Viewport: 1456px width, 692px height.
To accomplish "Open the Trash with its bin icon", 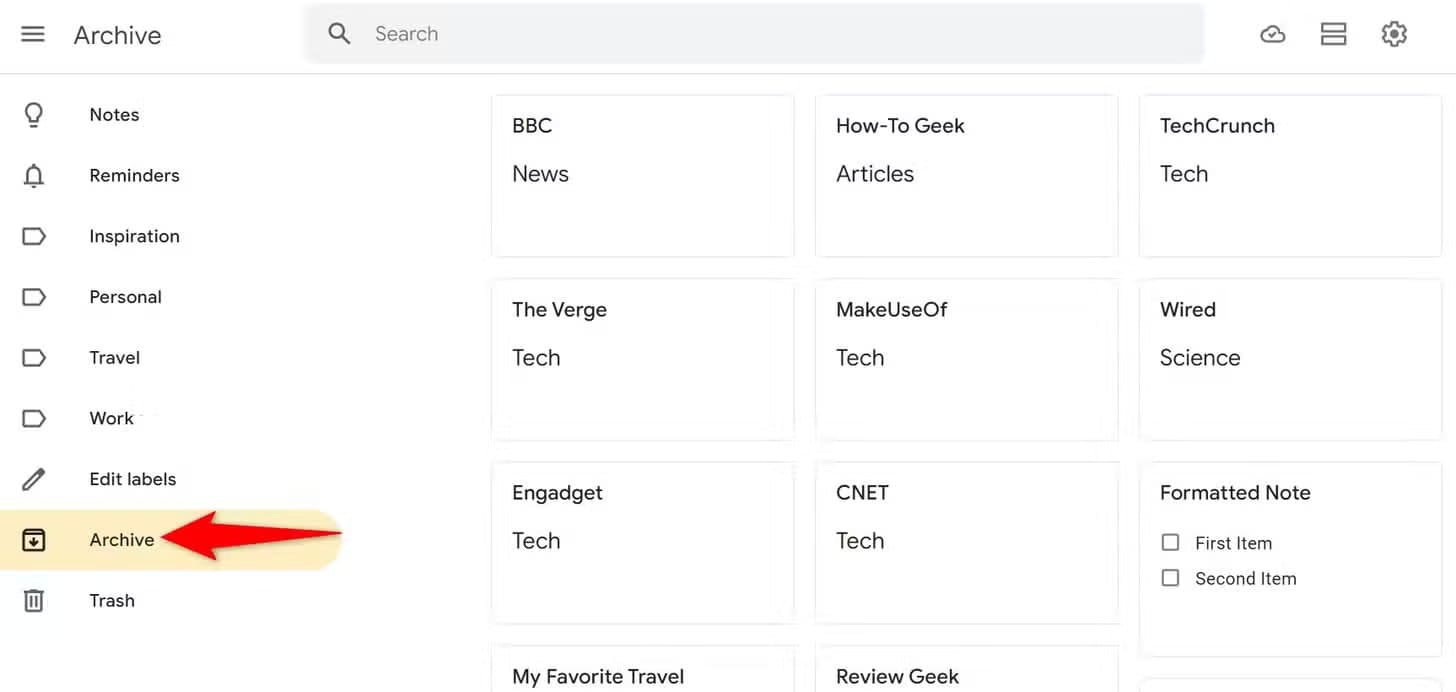I will coord(33,600).
